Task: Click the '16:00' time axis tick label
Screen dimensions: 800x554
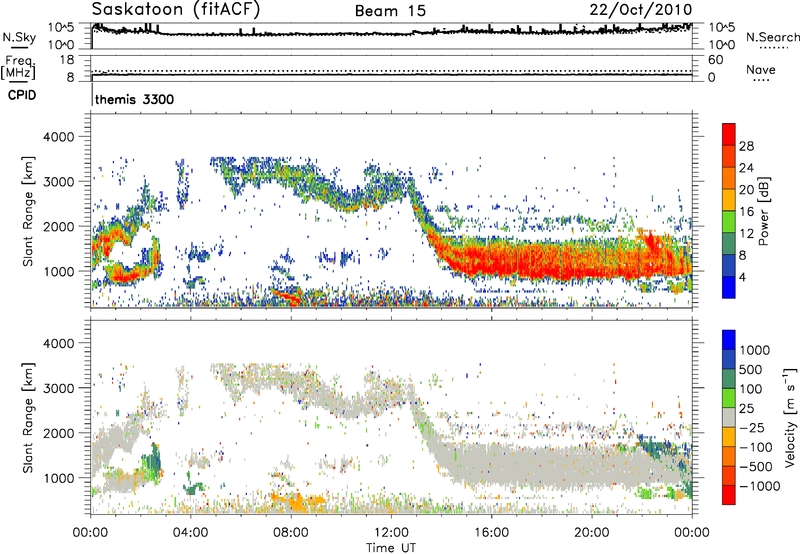Action: coord(491,533)
